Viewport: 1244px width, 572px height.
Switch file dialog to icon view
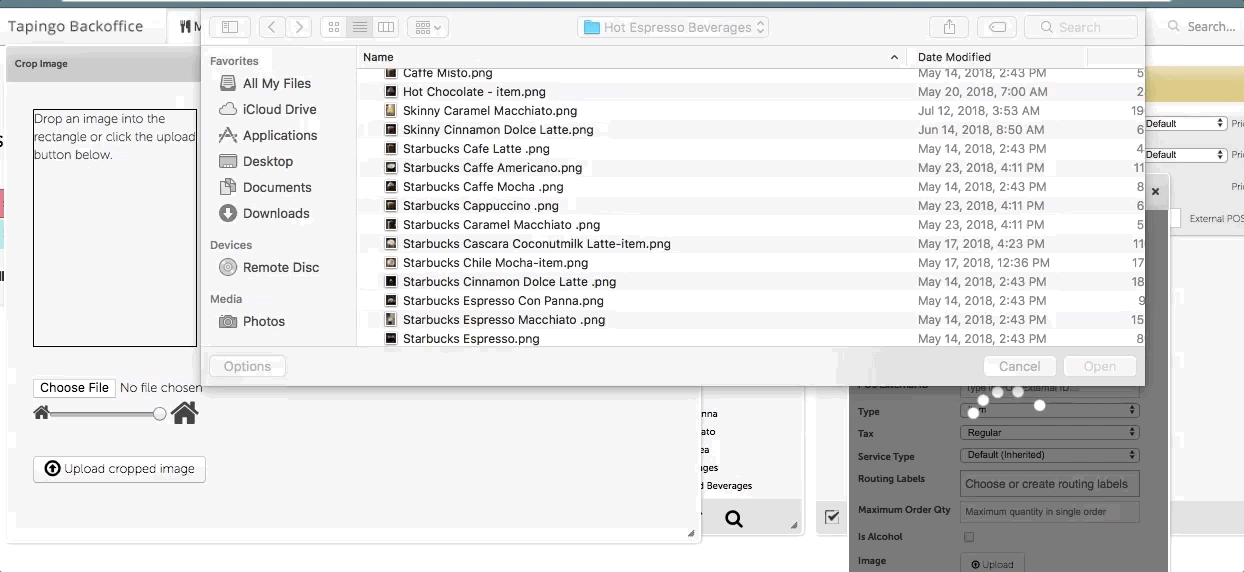334,27
